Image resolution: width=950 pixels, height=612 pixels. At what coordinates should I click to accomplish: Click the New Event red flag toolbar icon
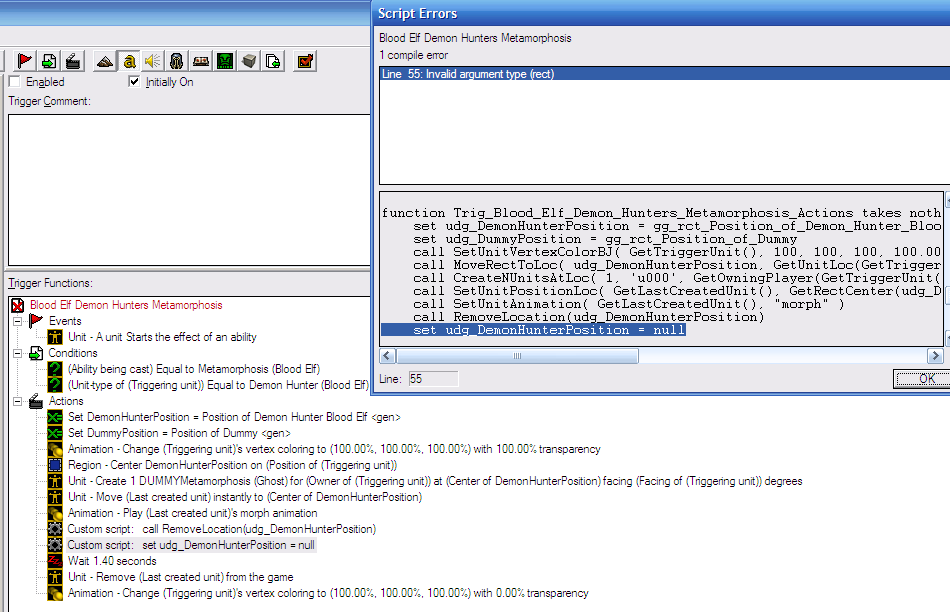click(x=25, y=61)
